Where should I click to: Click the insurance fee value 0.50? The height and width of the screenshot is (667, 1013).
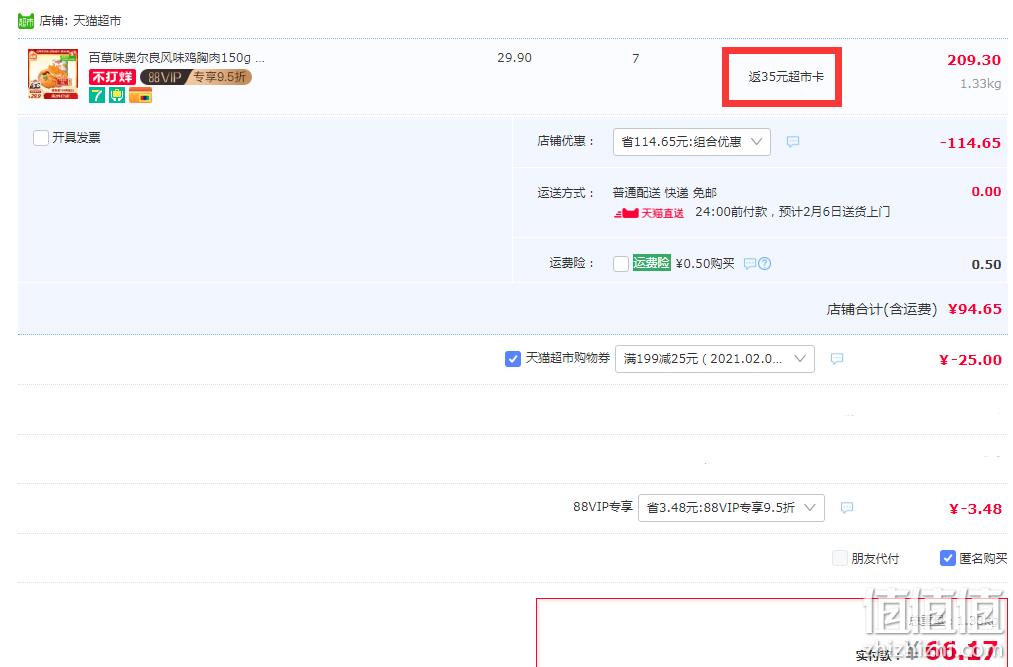point(986,264)
